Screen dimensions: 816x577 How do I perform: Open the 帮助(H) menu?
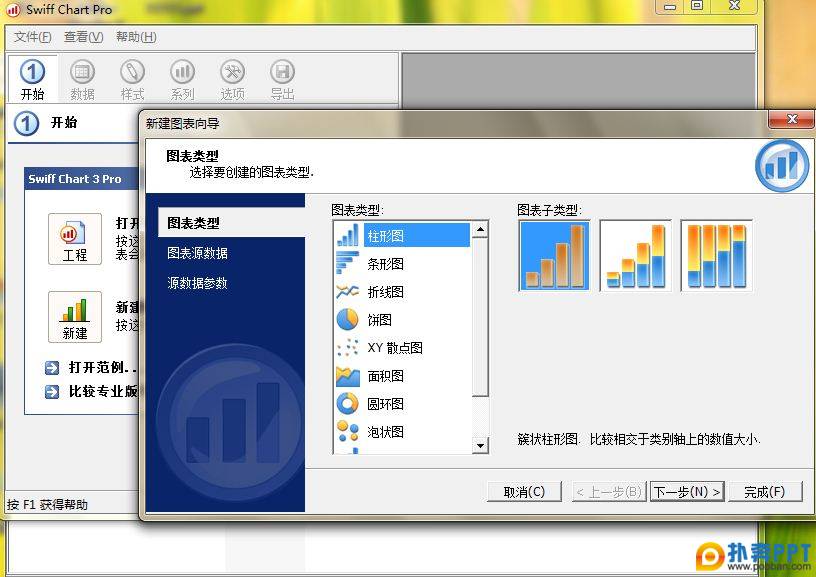(136, 37)
